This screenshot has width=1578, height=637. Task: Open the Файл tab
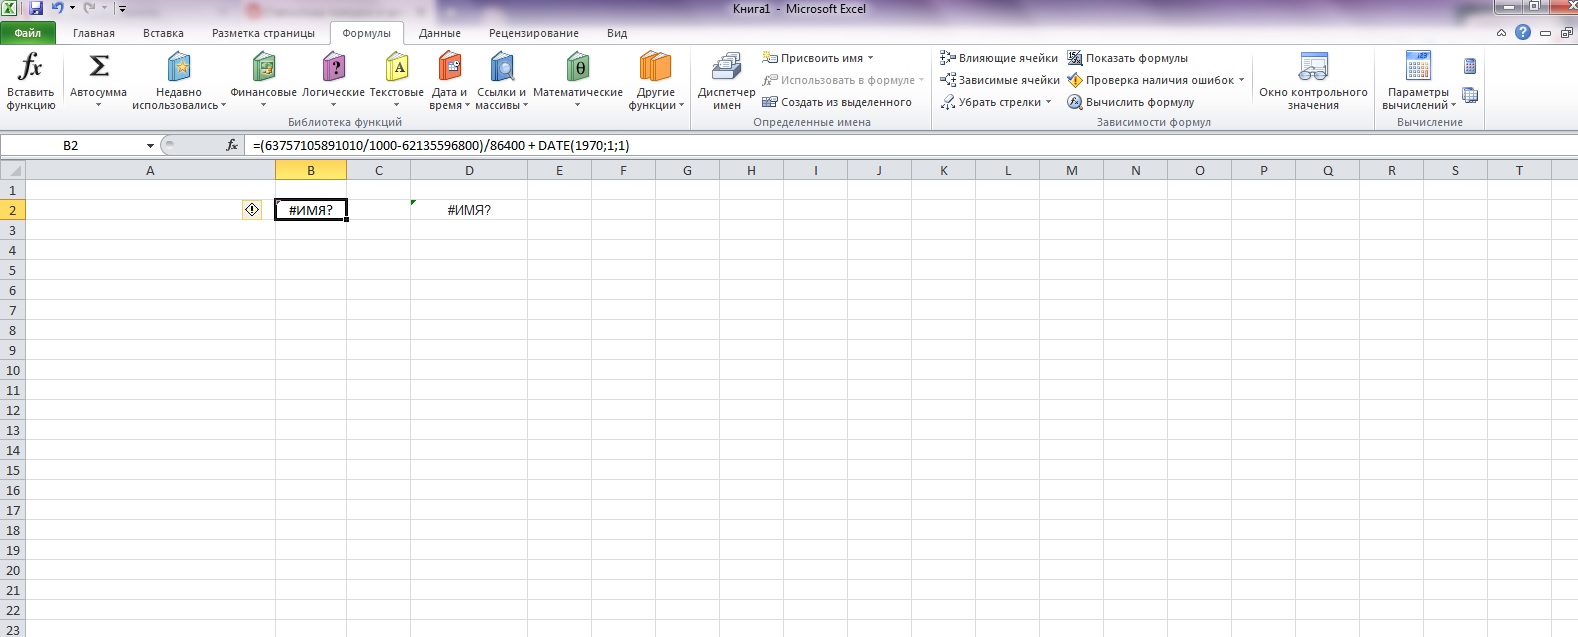click(x=28, y=33)
